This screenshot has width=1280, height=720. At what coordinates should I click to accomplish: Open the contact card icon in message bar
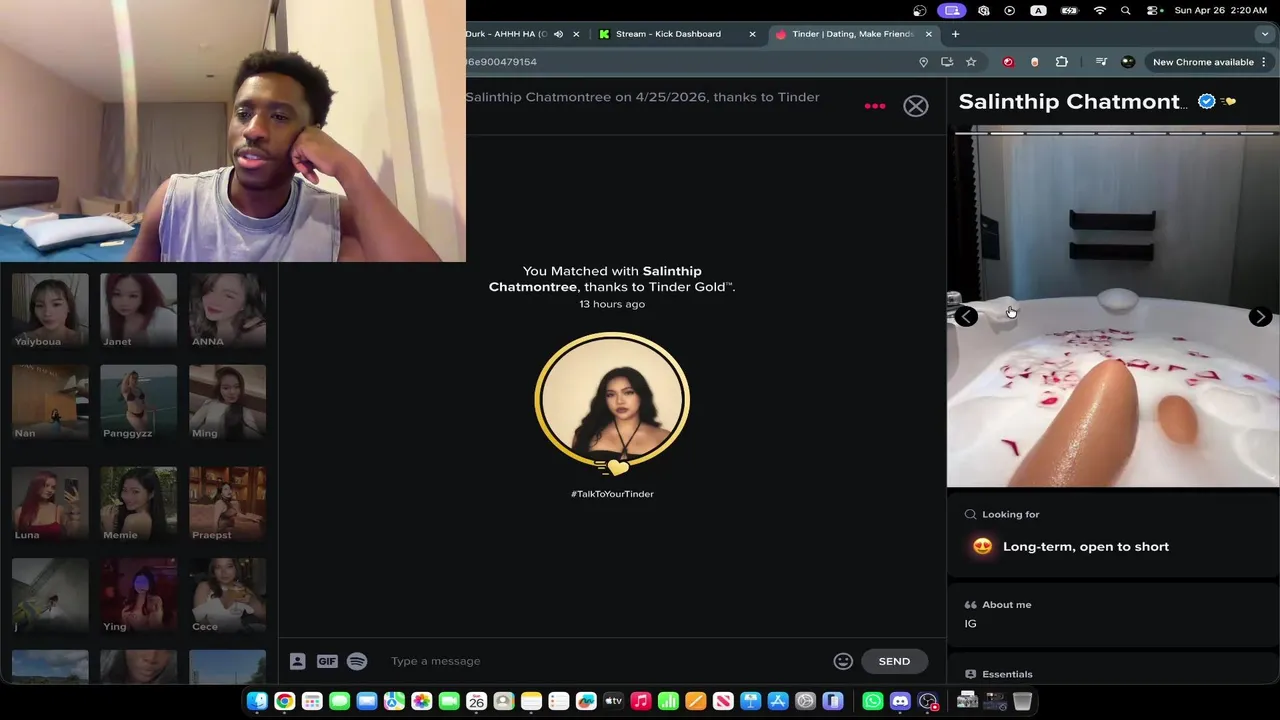click(297, 661)
